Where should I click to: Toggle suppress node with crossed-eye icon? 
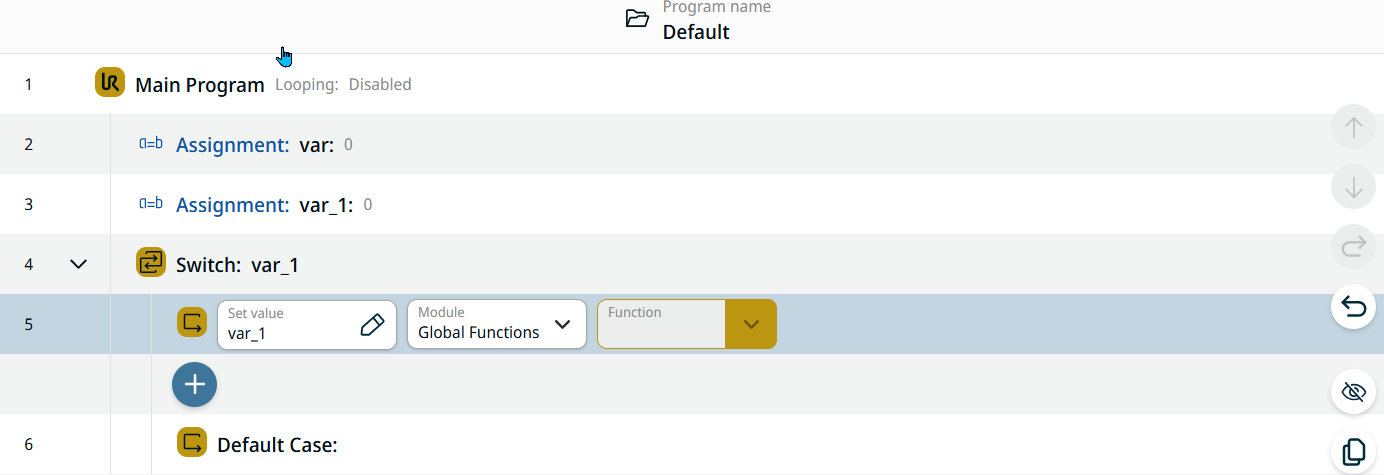click(x=1353, y=391)
